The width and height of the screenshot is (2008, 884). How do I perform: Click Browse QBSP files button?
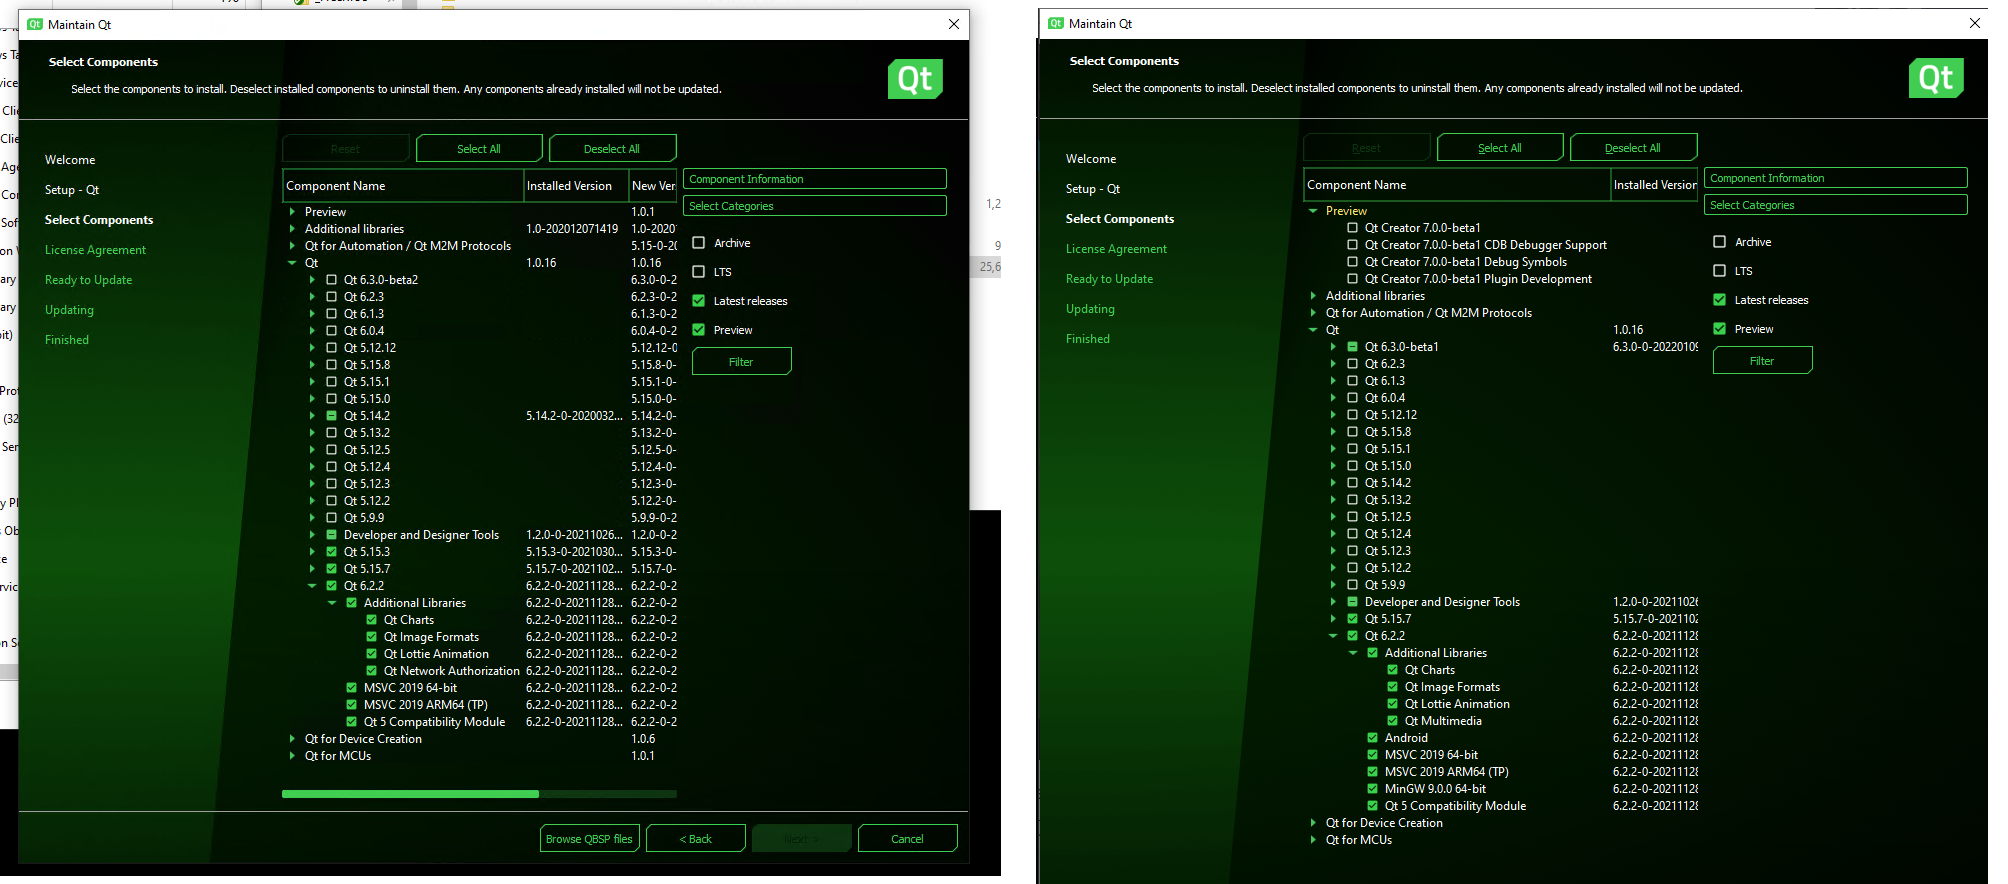(589, 839)
